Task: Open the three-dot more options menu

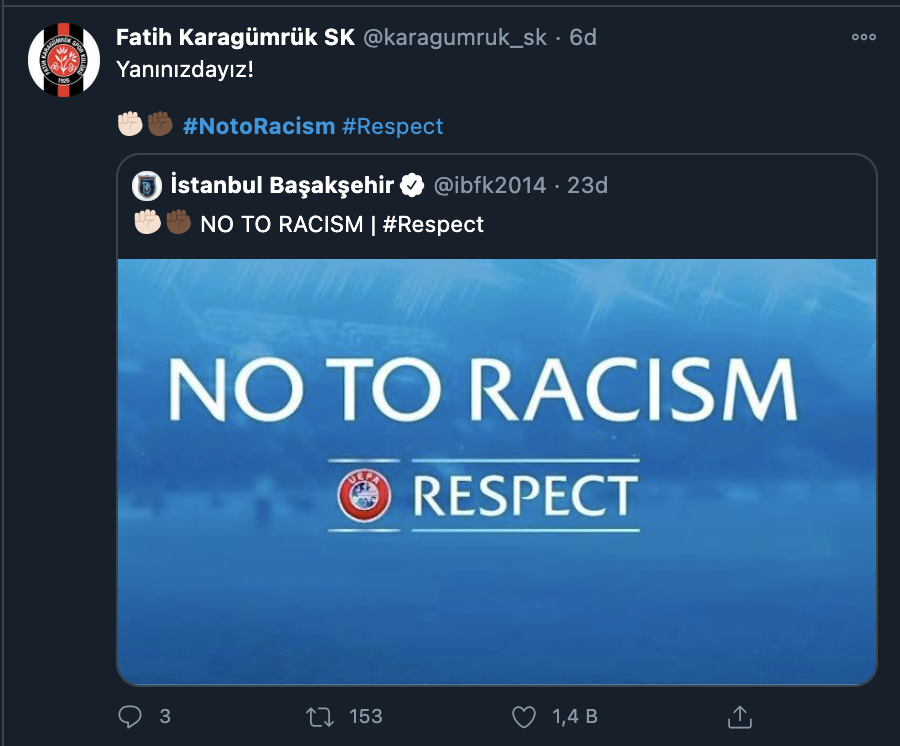Action: (863, 37)
